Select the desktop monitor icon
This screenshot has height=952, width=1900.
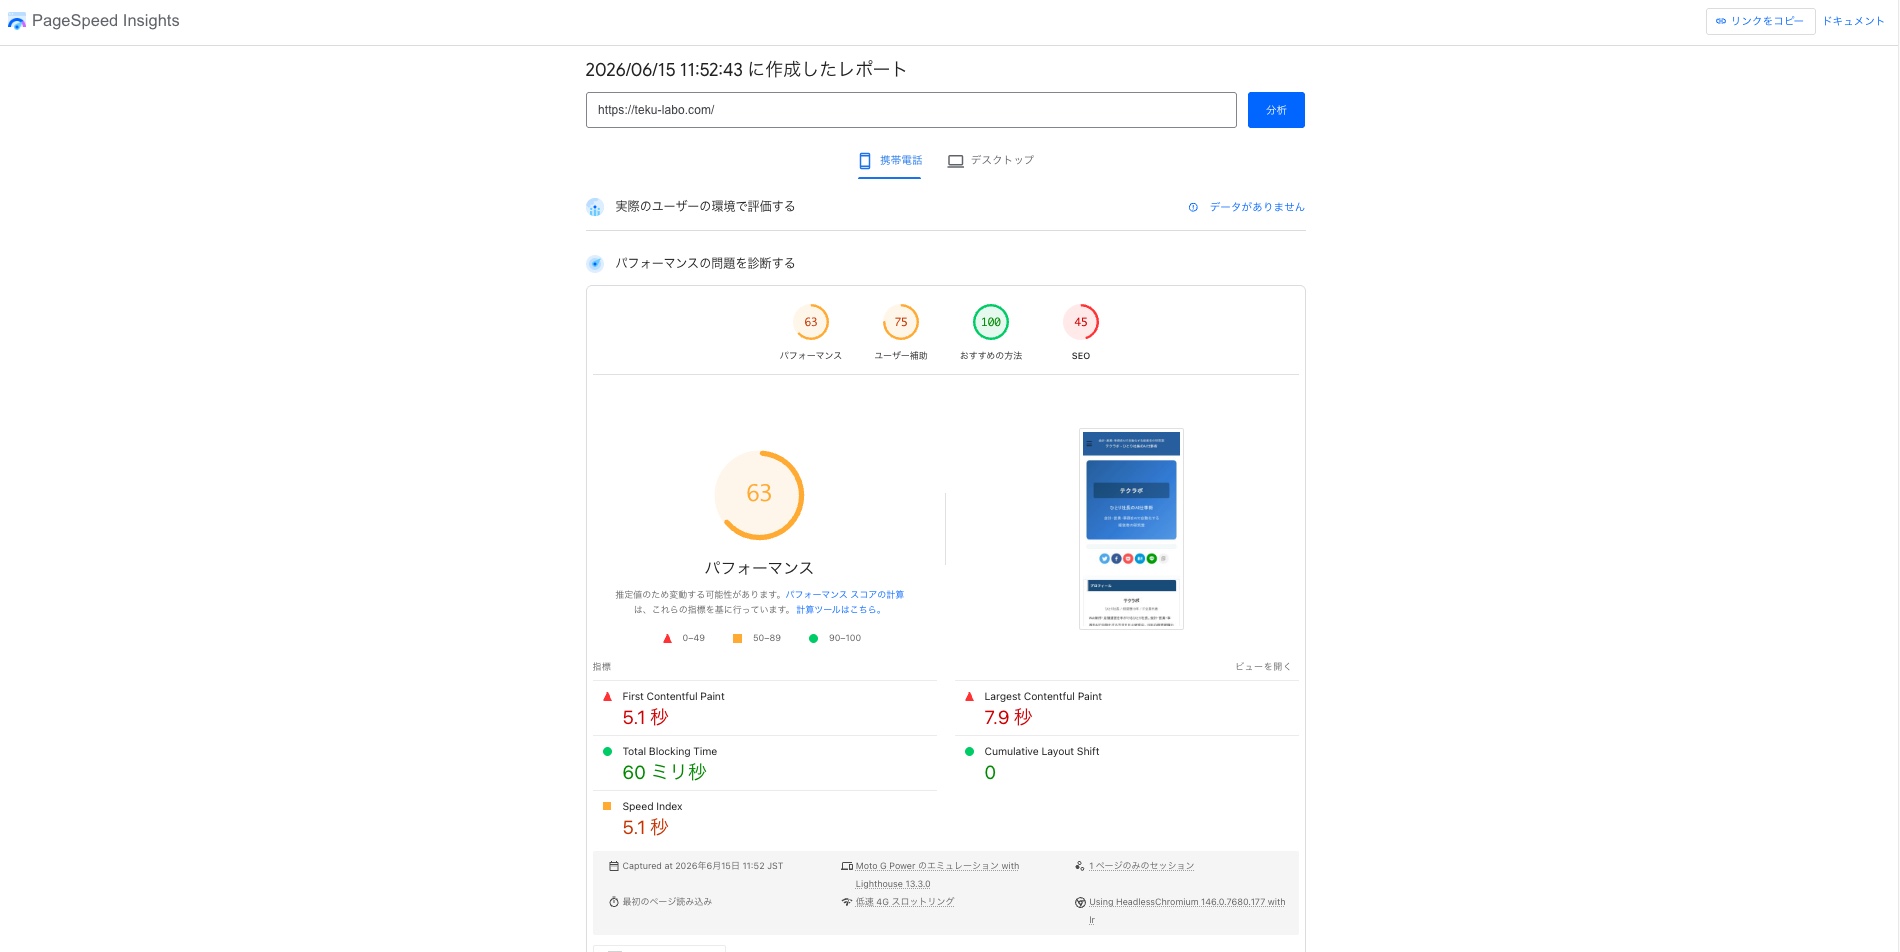956,160
